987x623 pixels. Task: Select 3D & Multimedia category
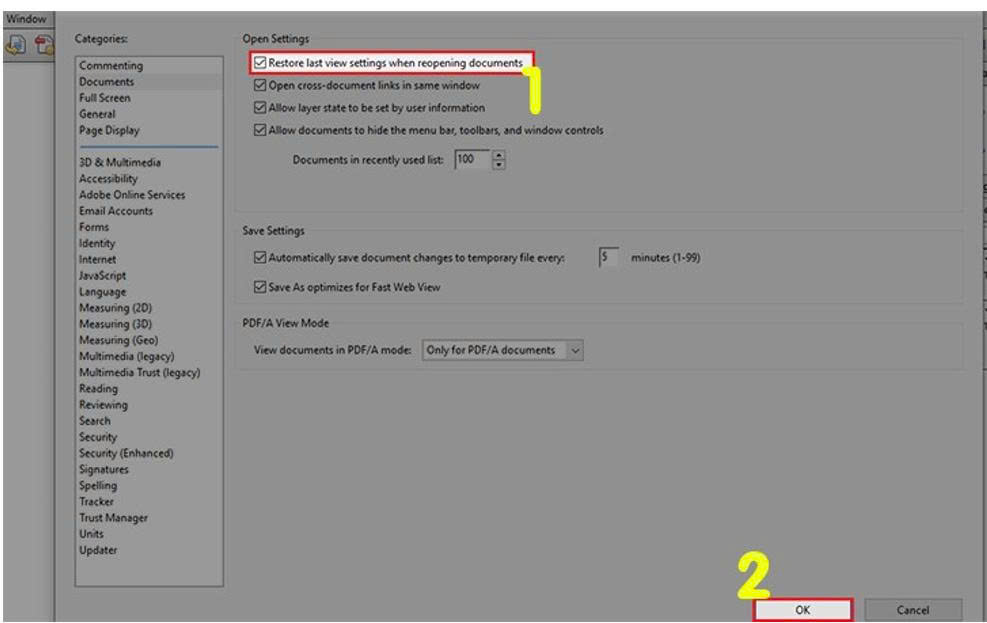(x=120, y=162)
